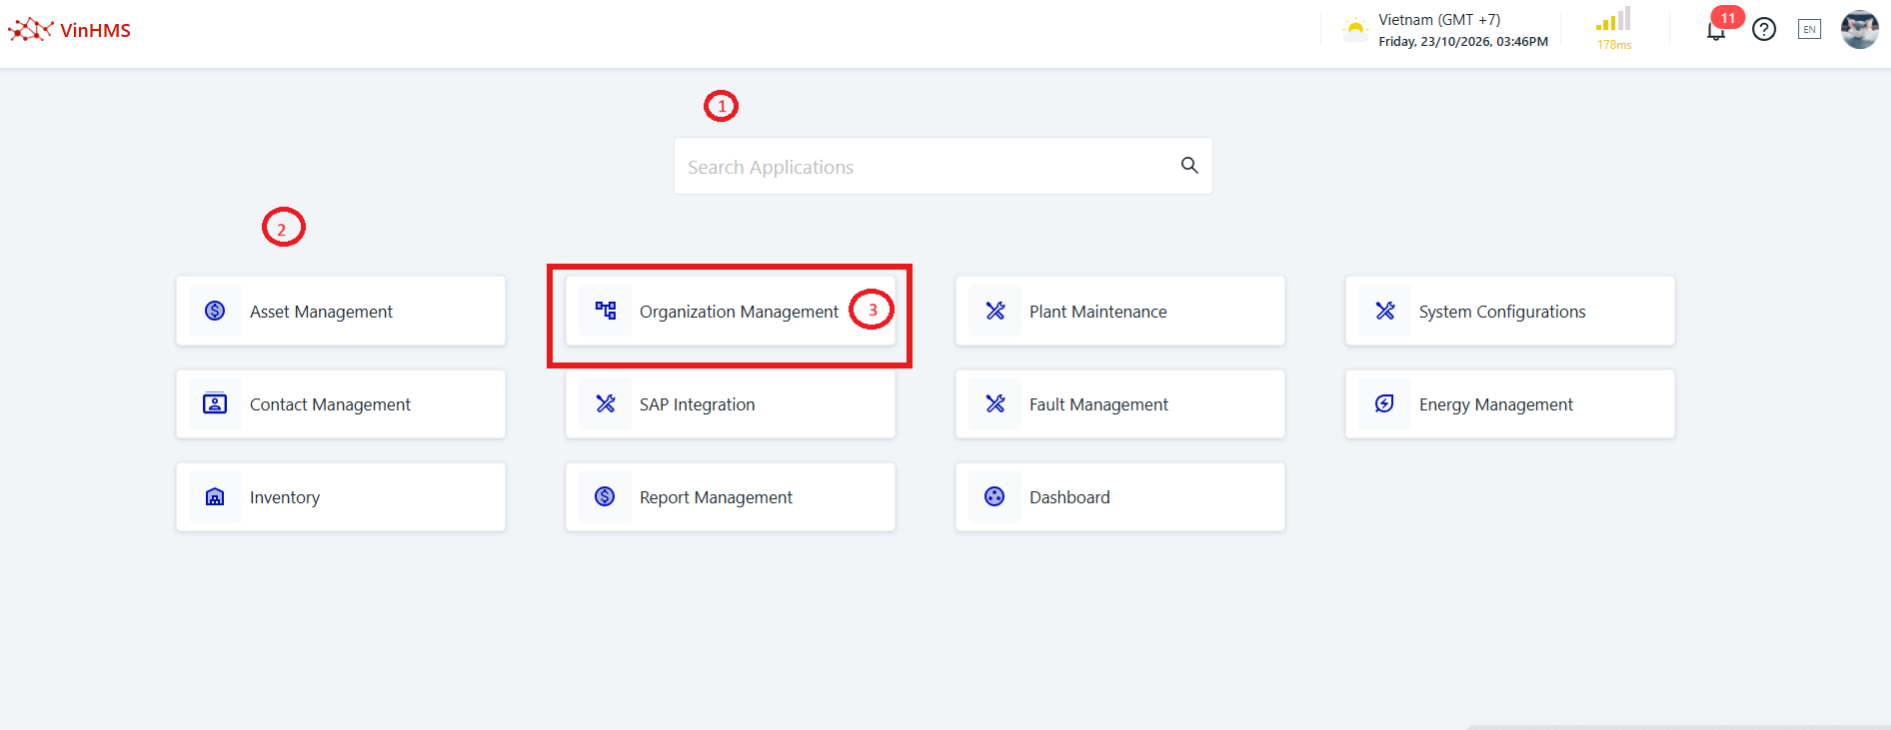This screenshot has width=1891, height=730.
Task: Select the Energy Management label
Action: coord(1496,405)
